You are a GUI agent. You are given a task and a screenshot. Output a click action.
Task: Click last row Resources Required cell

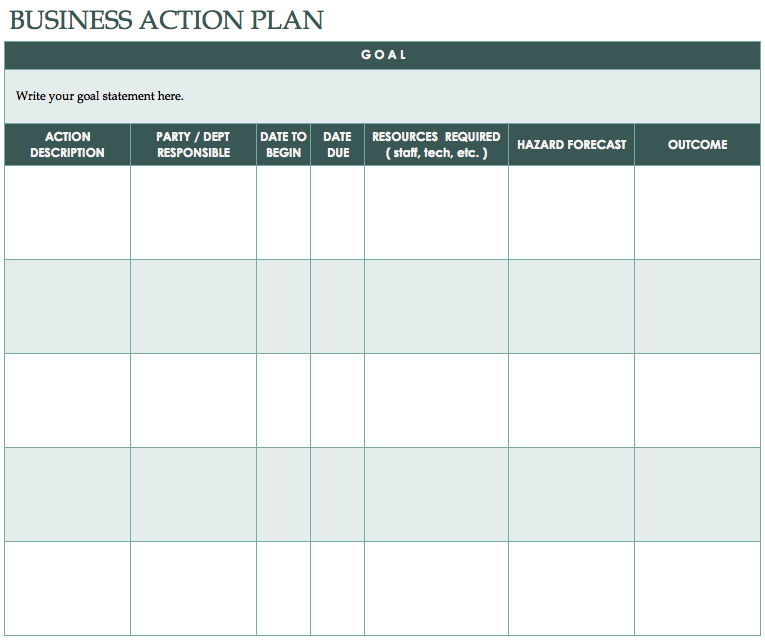(436, 588)
